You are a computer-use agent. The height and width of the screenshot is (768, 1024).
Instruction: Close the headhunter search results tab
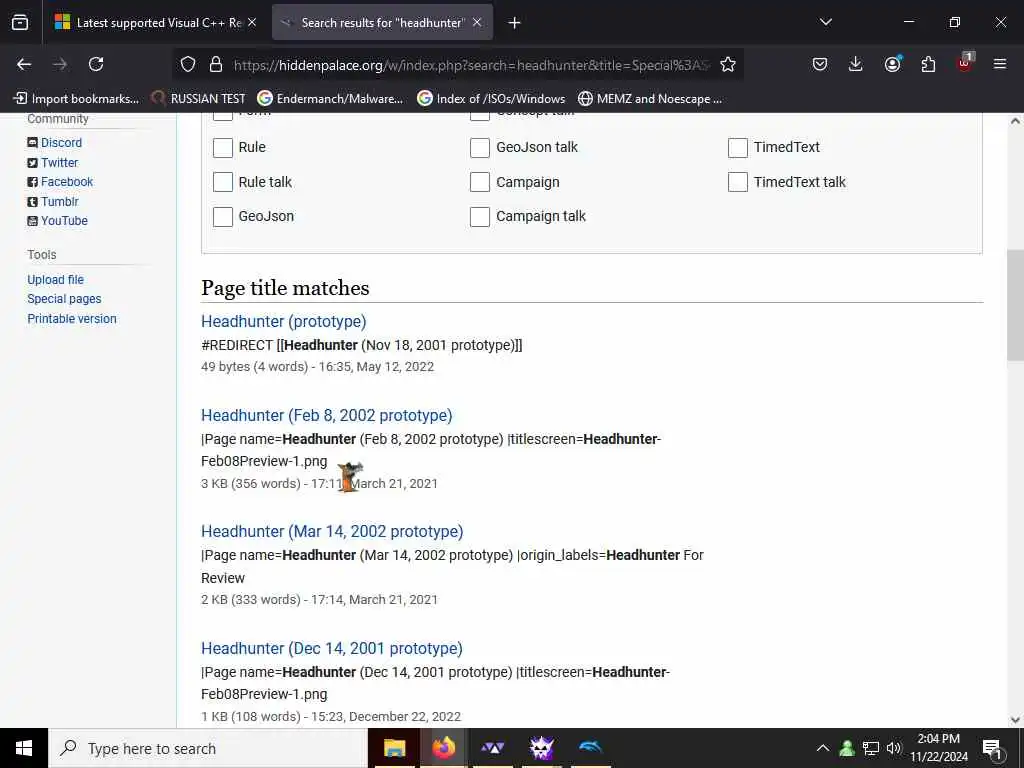pyautogui.click(x=477, y=22)
